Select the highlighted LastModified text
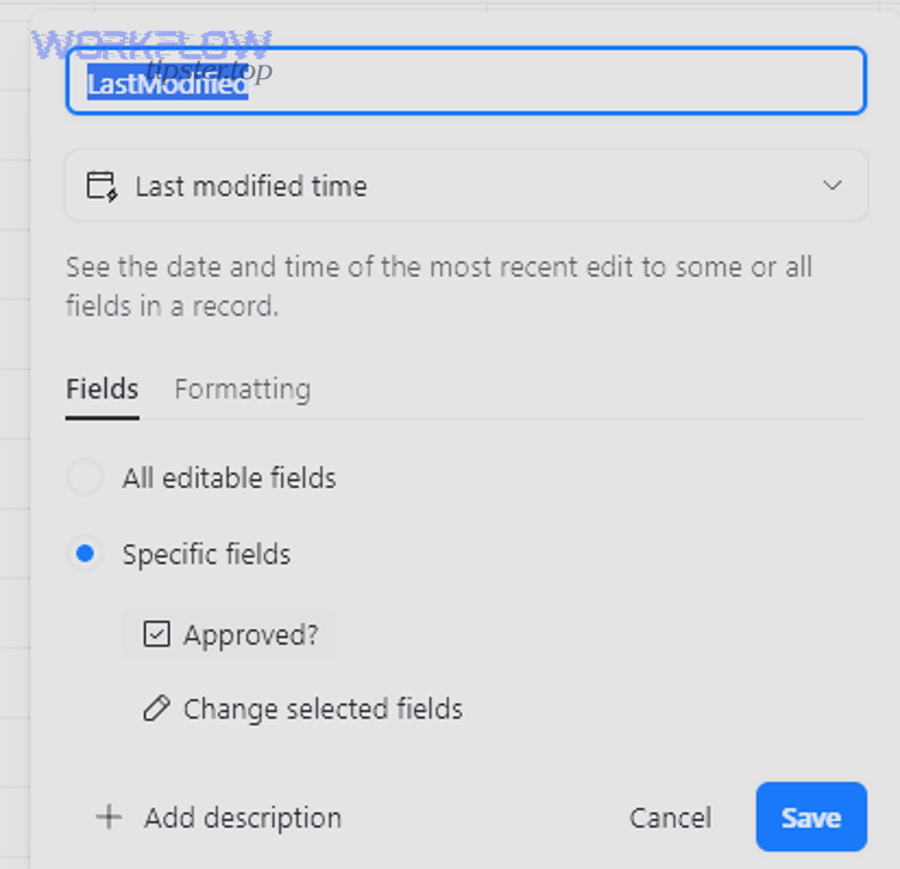This screenshot has width=900, height=869. [x=165, y=85]
